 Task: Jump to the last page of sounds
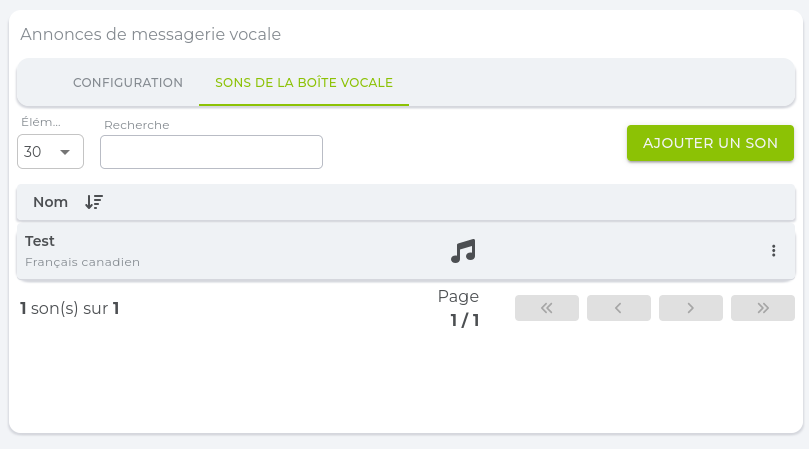point(763,308)
